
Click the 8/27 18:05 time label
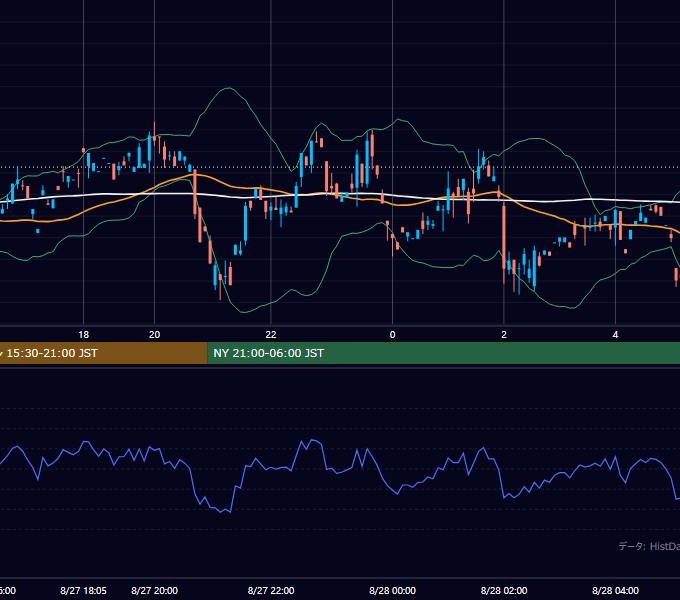pyautogui.click(x=83, y=590)
